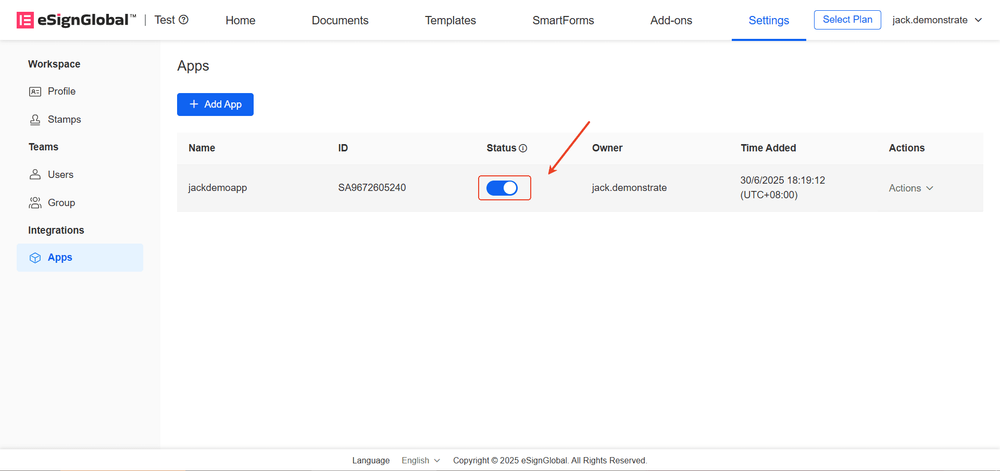This screenshot has width=1000, height=471.
Task: Open the jack.demonstrate account menu
Action: tap(937, 20)
